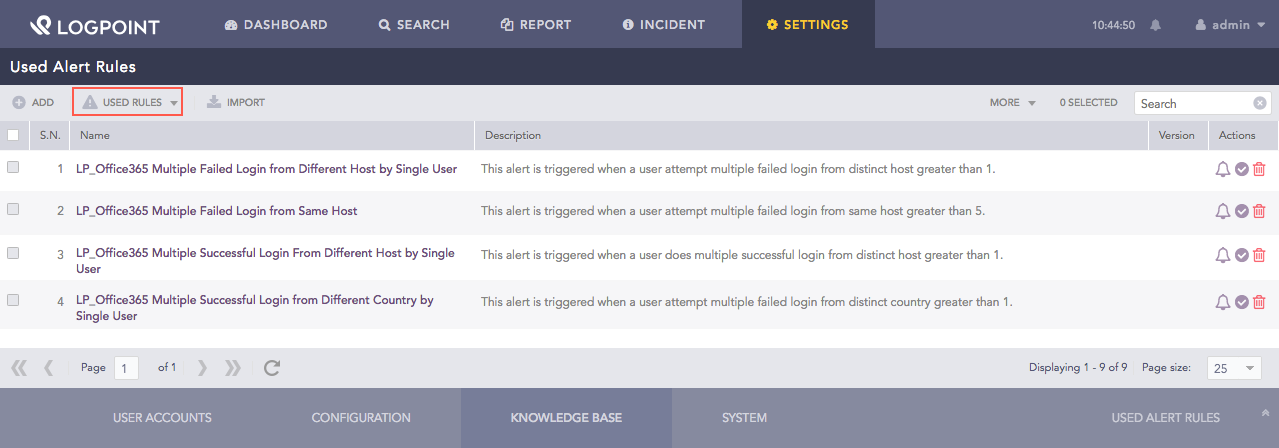Click the LogPoint logo
The height and width of the screenshot is (448, 1279).
[94, 25]
